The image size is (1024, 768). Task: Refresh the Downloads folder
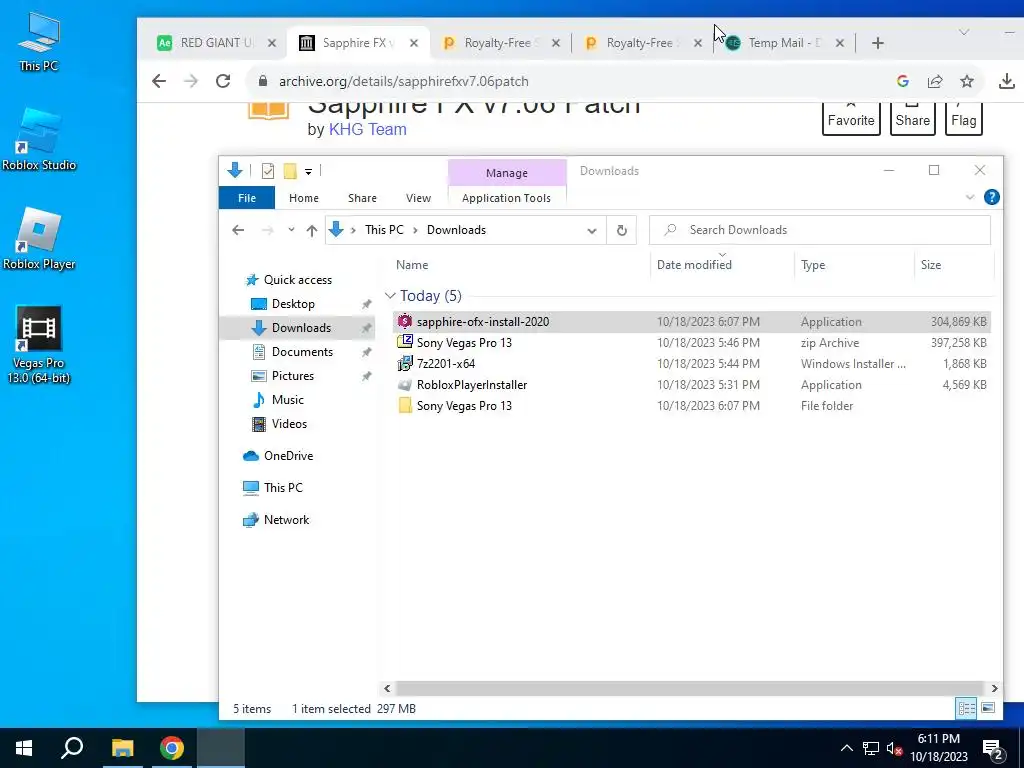click(622, 230)
